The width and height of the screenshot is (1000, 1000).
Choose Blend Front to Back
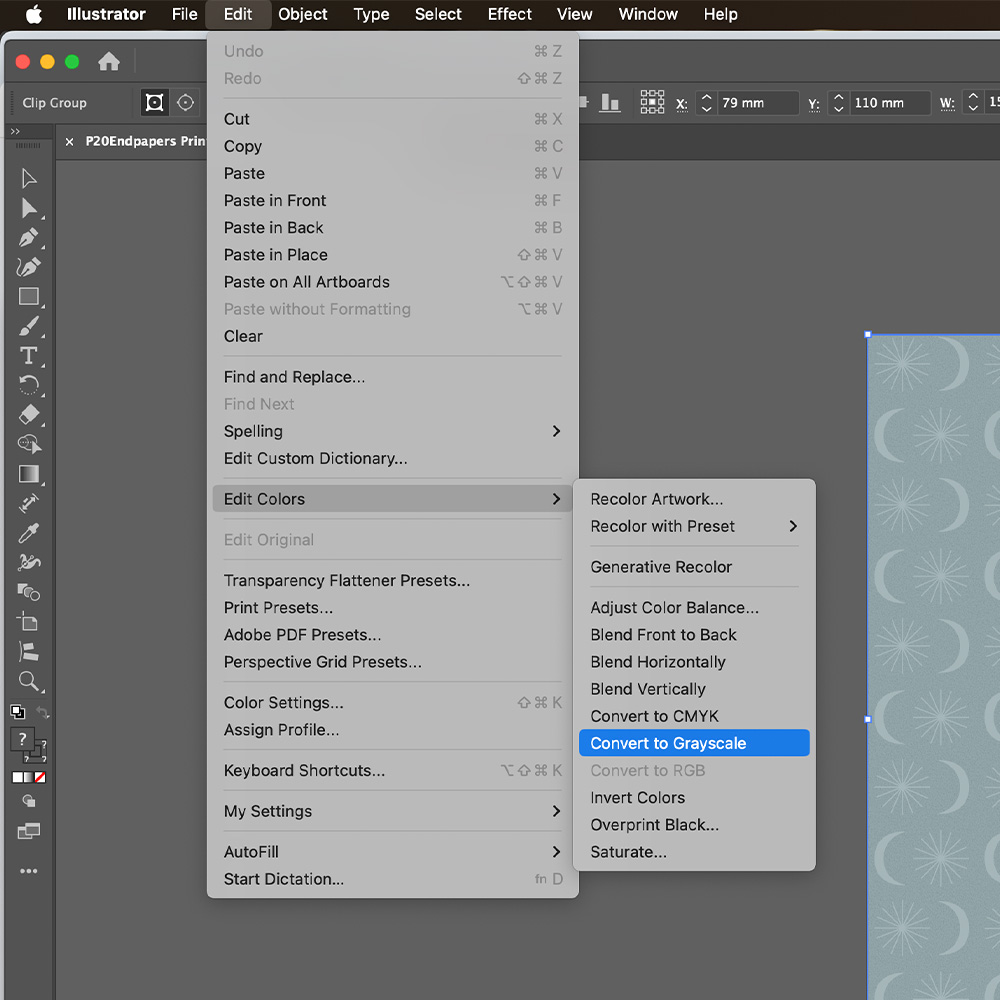pyautogui.click(x=694, y=635)
